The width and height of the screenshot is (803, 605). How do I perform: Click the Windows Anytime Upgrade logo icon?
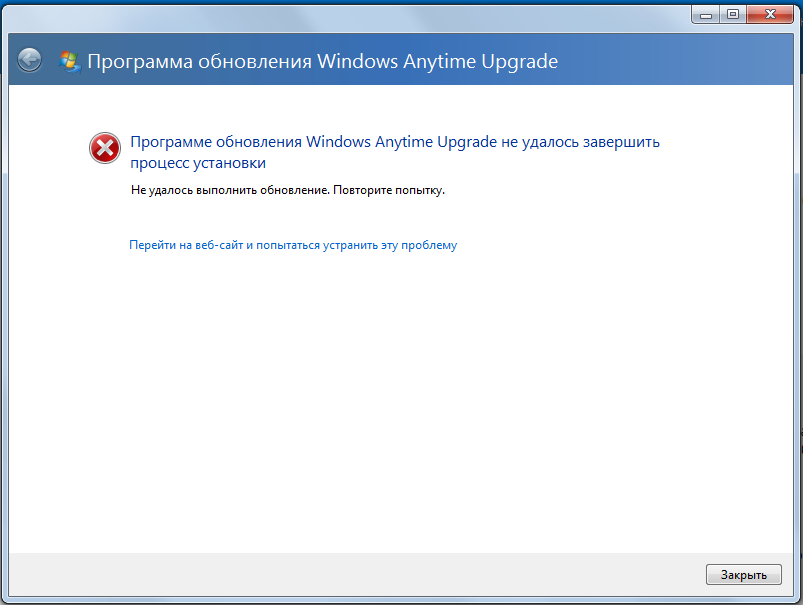click(69, 61)
